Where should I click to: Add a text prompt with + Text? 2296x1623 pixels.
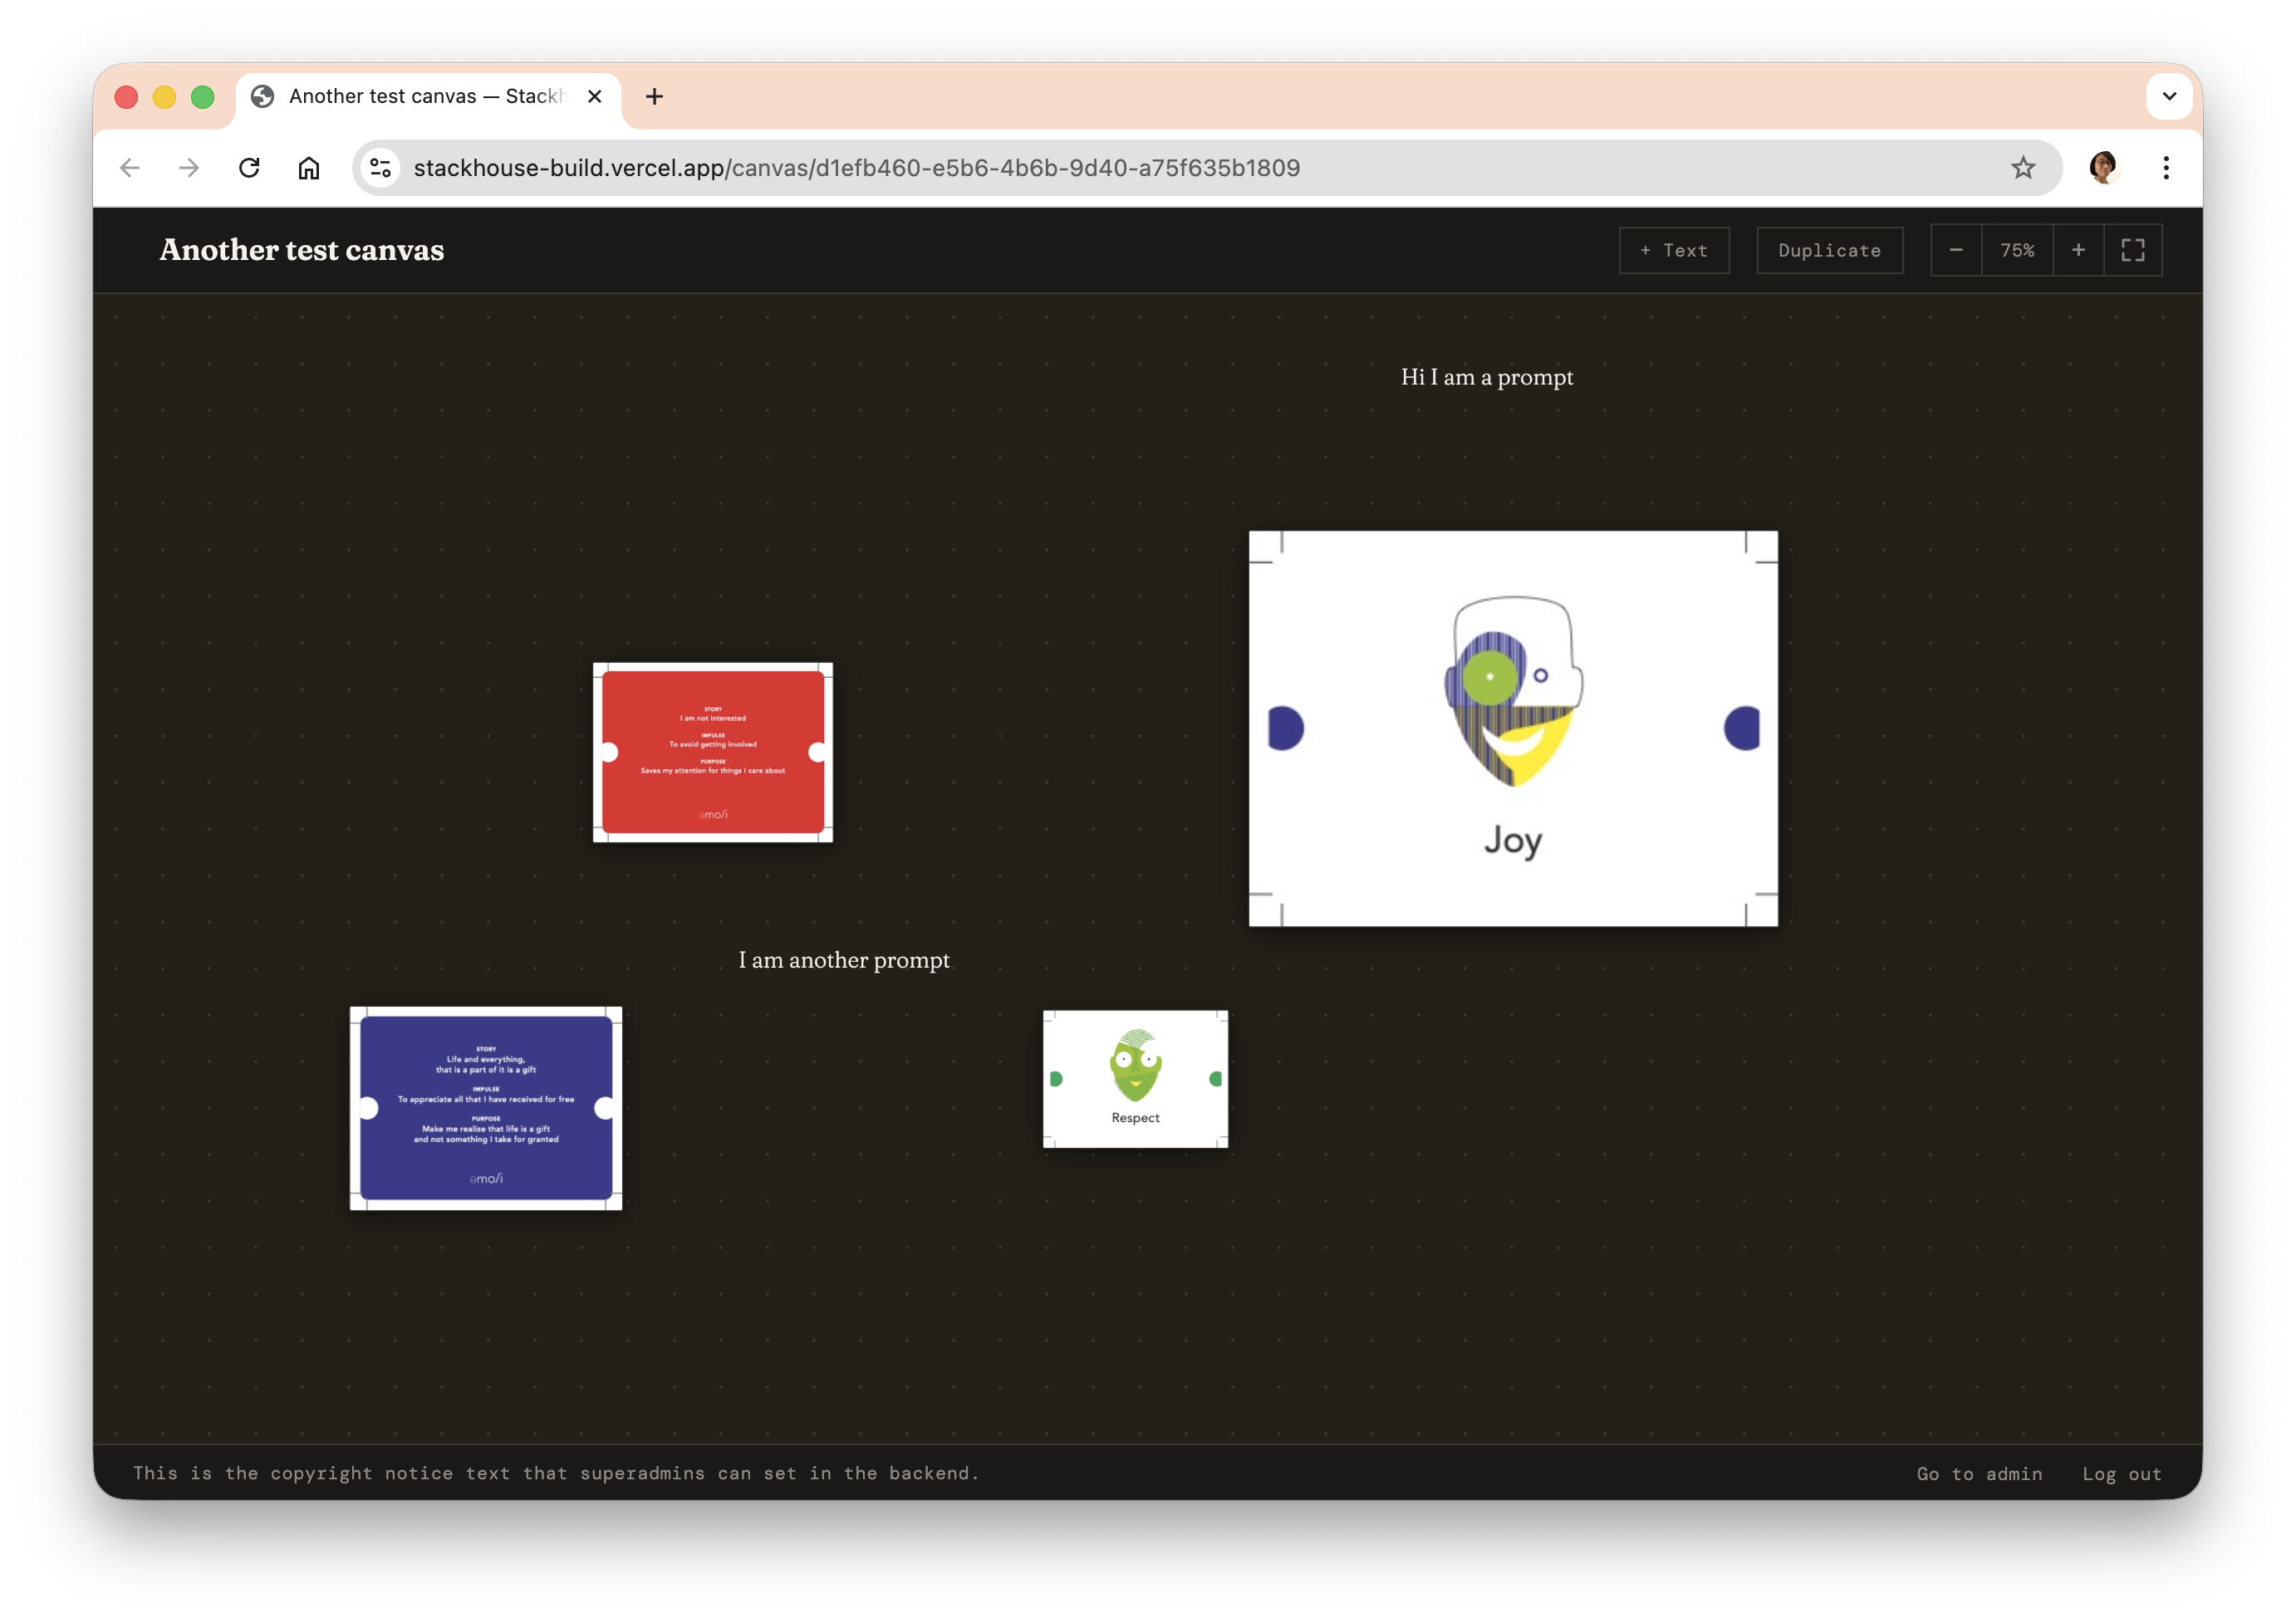1674,250
